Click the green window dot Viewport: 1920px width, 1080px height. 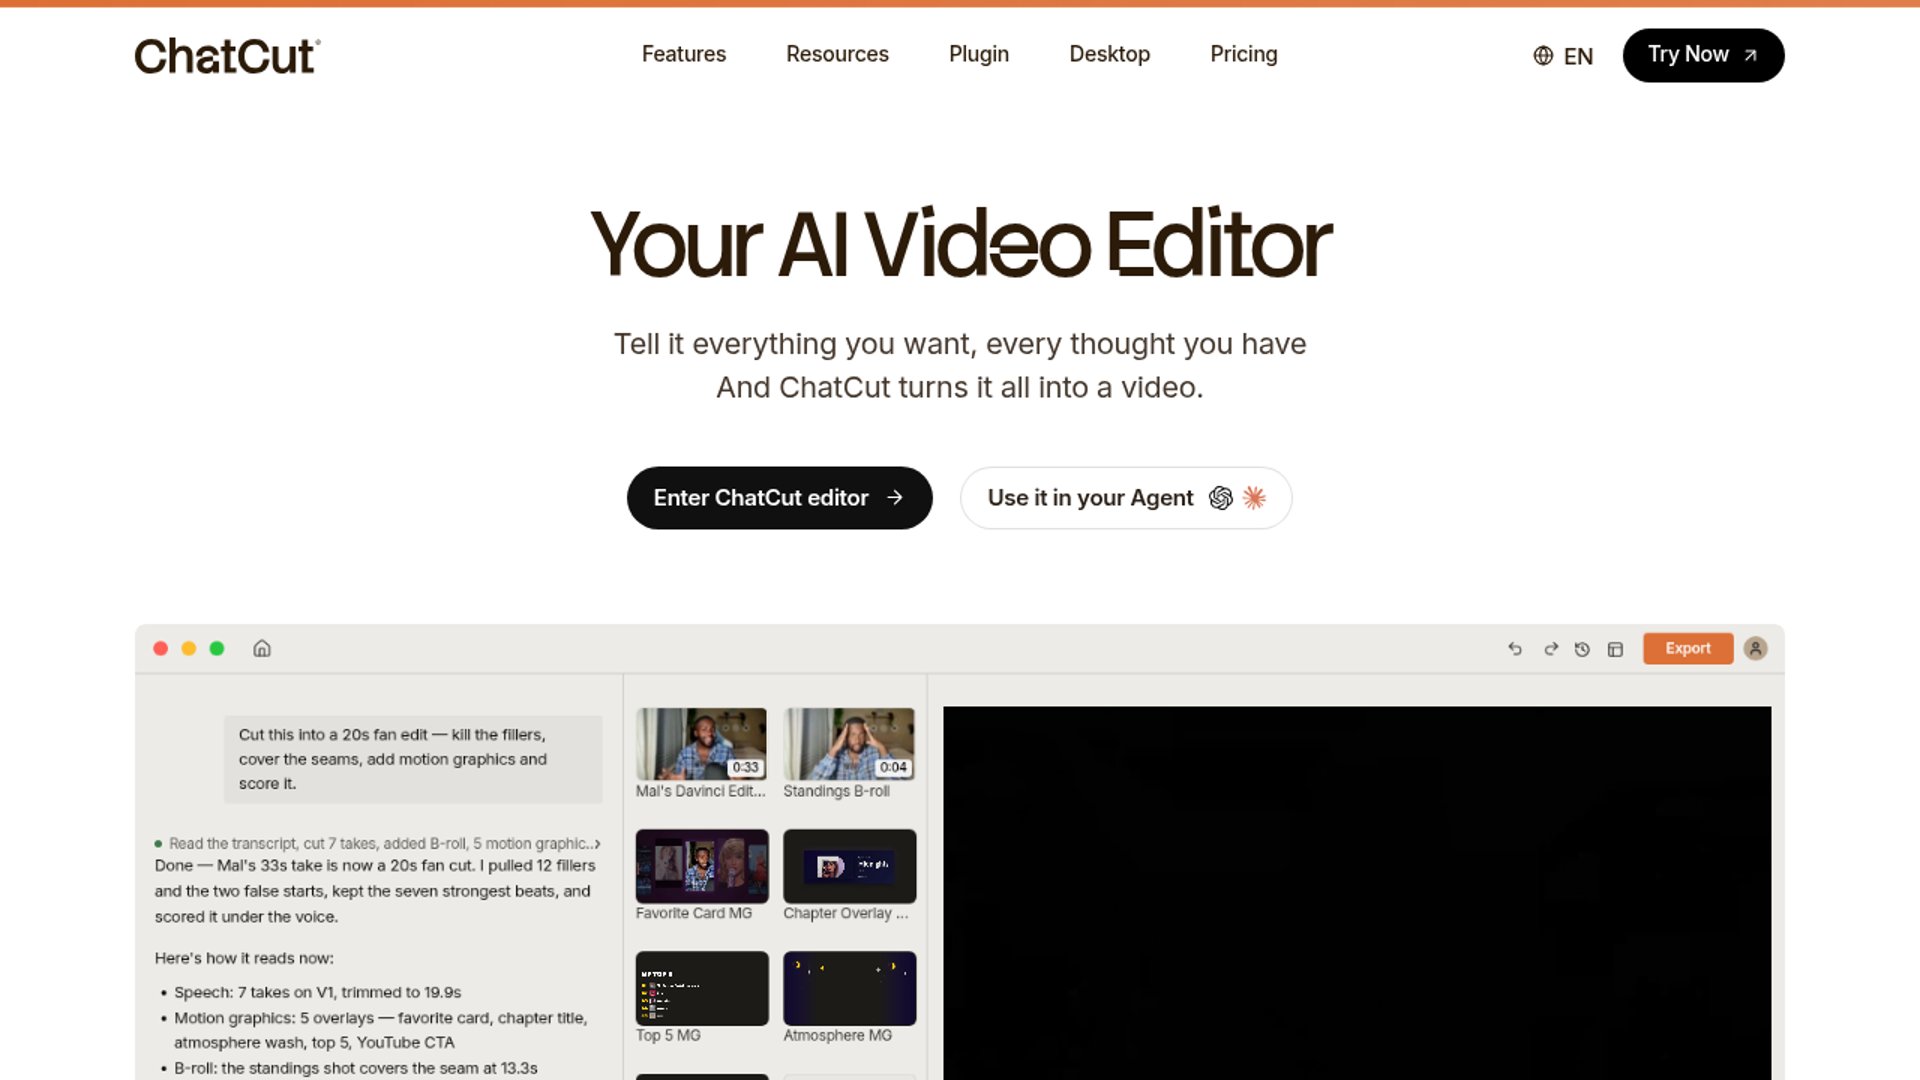(216, 648)
